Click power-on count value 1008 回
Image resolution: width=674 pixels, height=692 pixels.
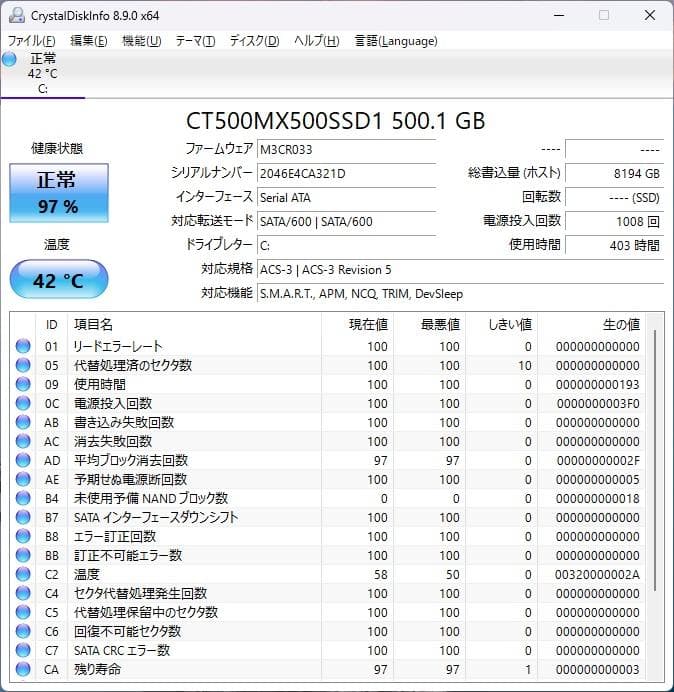pos(614,221)
